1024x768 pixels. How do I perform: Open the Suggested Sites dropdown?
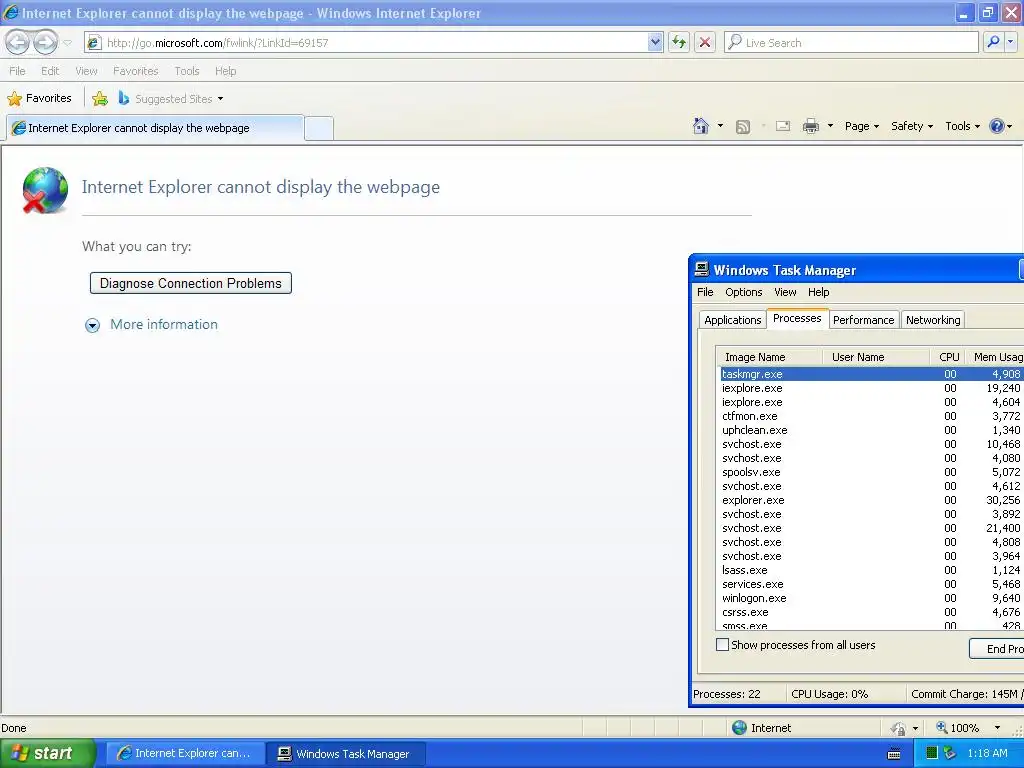click(171, 99)
